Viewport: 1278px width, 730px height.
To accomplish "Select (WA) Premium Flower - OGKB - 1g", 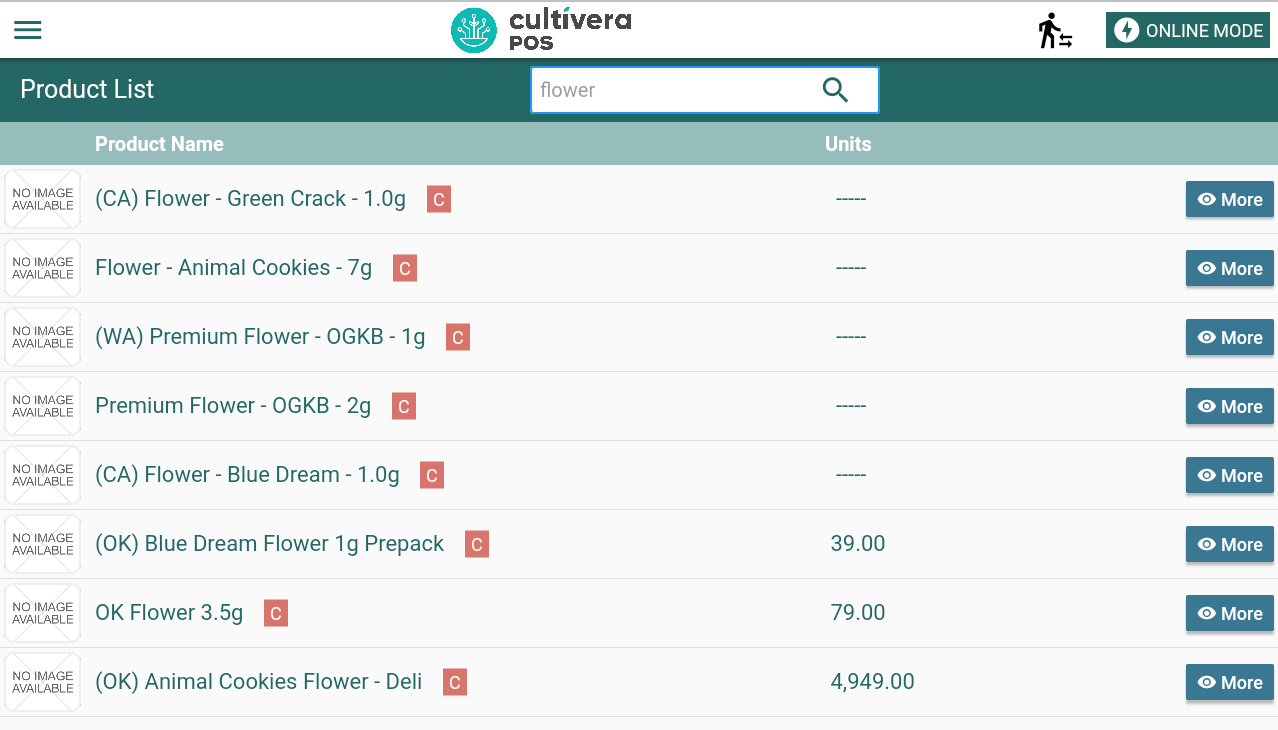I will coord(260,337).
